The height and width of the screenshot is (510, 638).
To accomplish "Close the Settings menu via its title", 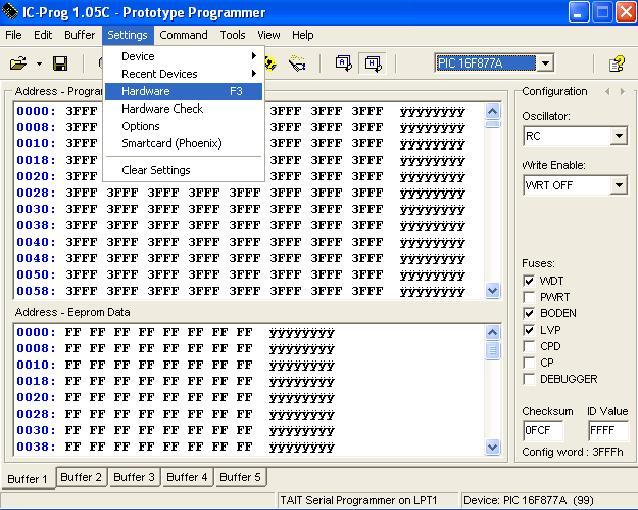I will pos(127,35).
